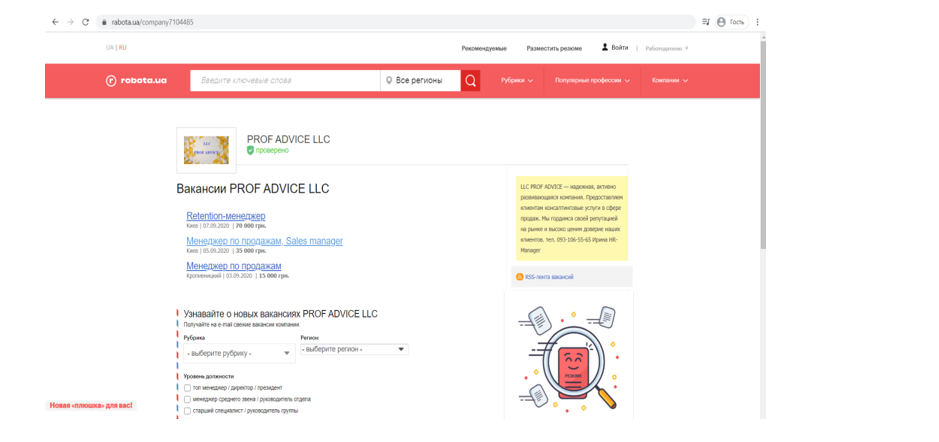
Task: Go to Работодателю section
Action: pyautogui.click(x=667, y=49)
